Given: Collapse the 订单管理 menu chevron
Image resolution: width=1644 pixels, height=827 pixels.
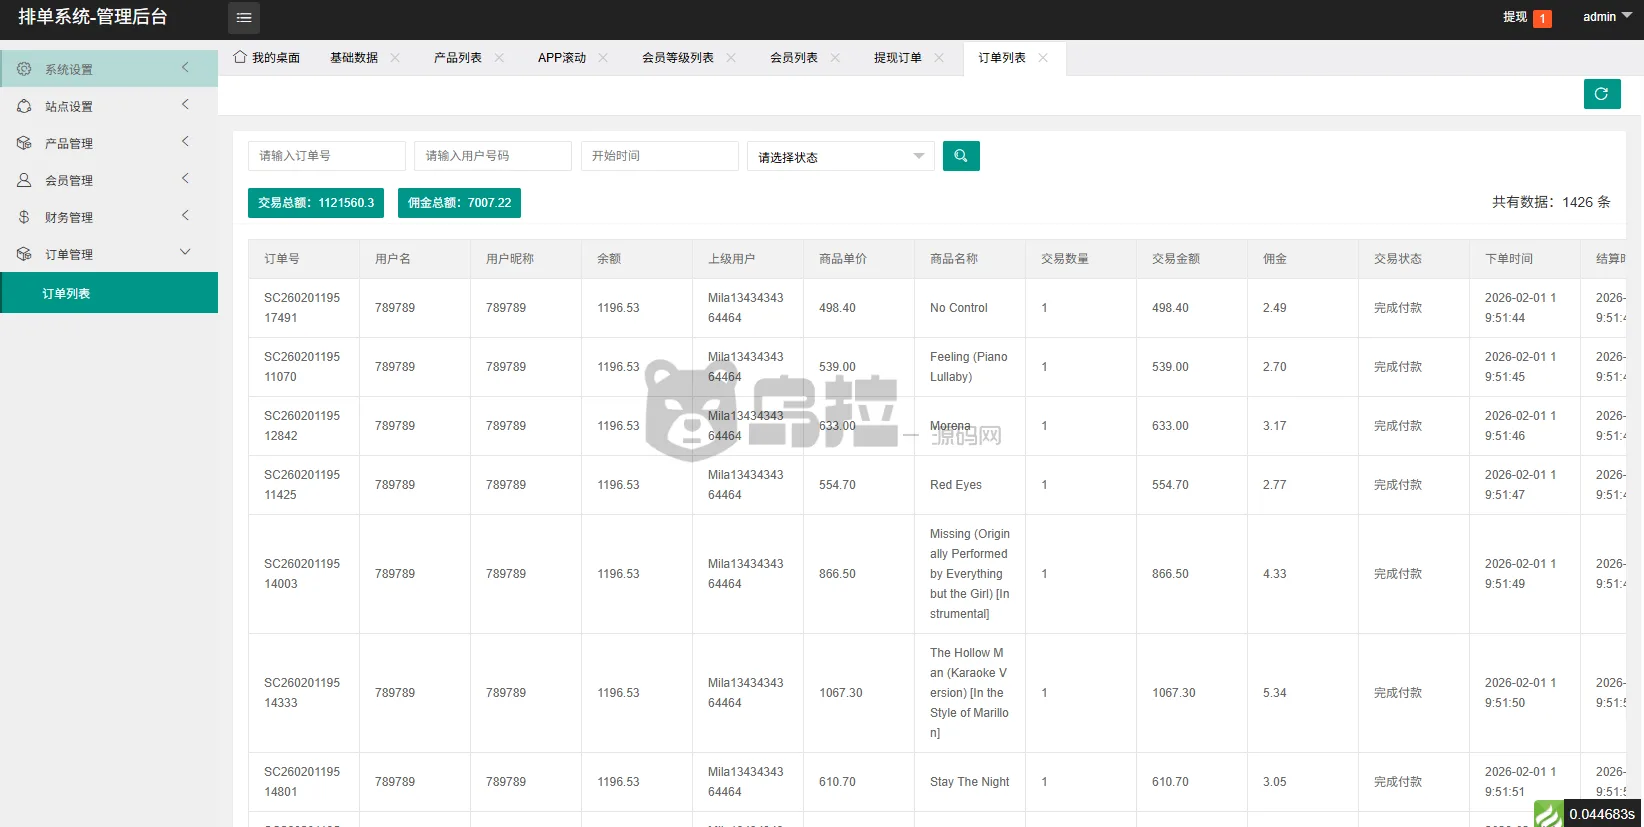Looking at the screenshot, I should (185, 253).
